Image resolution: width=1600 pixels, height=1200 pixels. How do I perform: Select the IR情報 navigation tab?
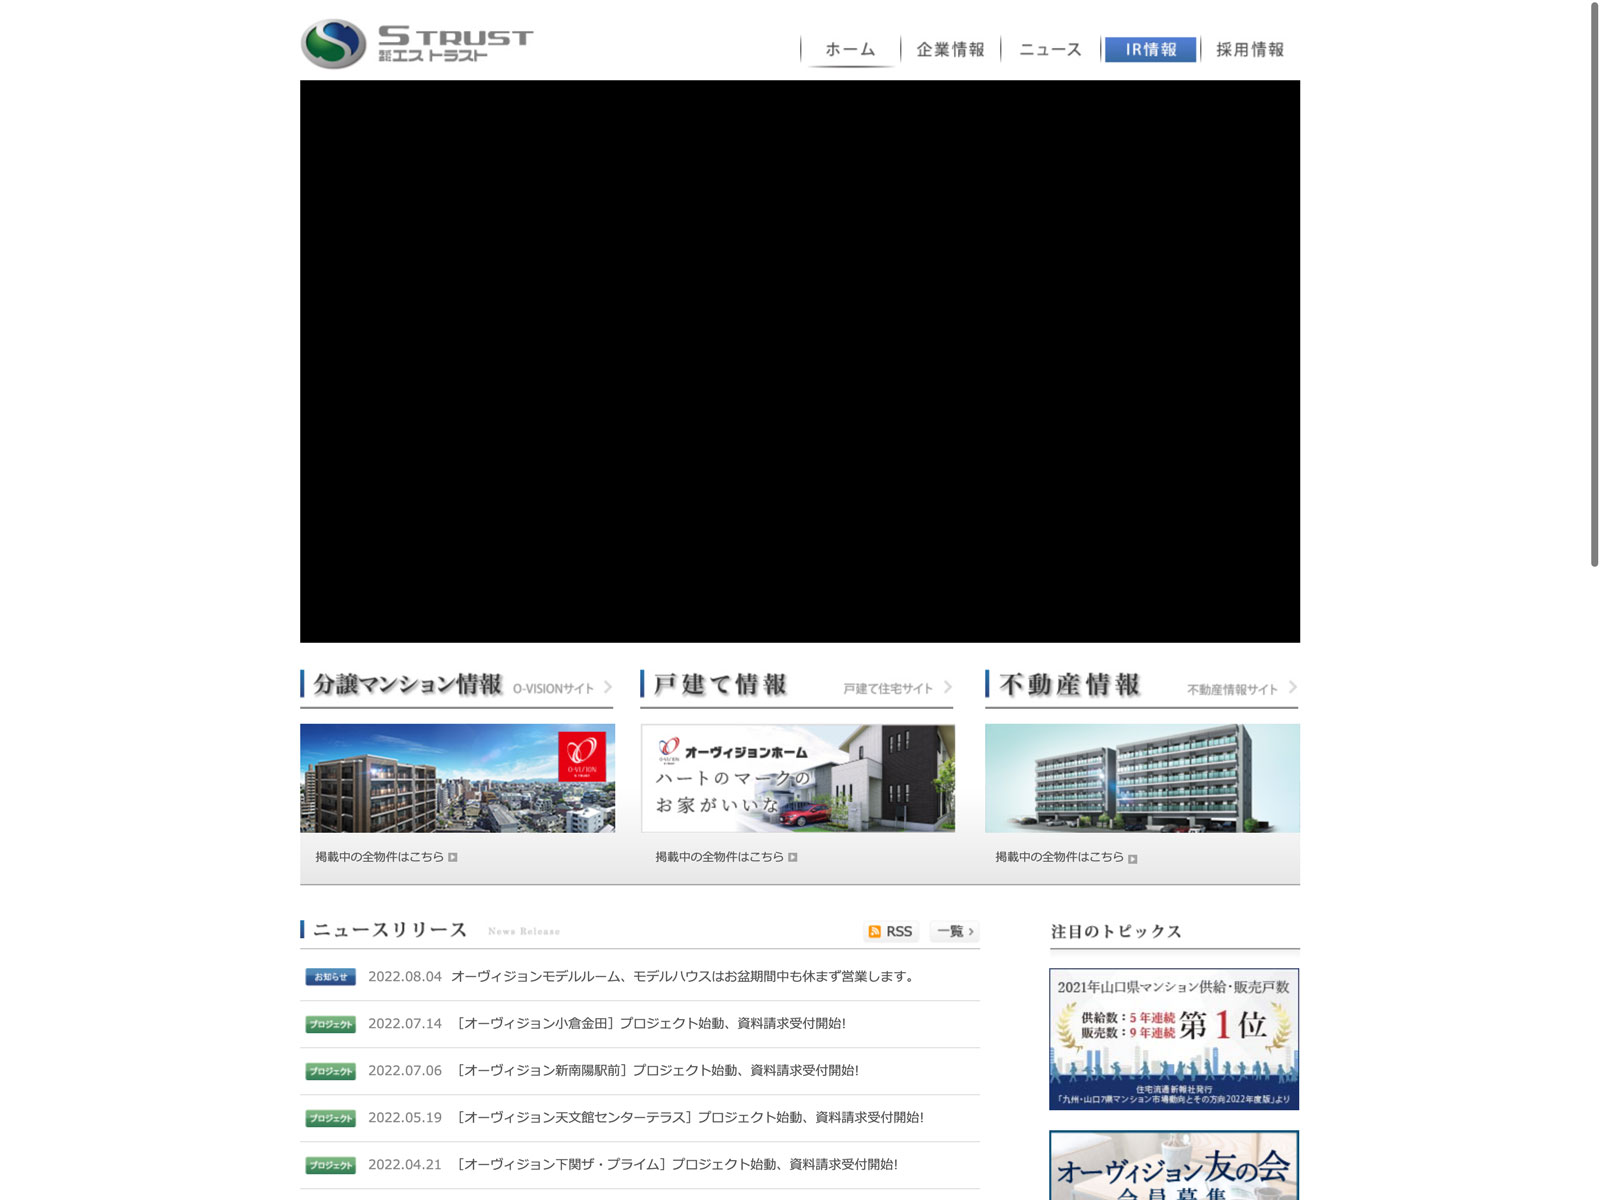point(1150,49)
